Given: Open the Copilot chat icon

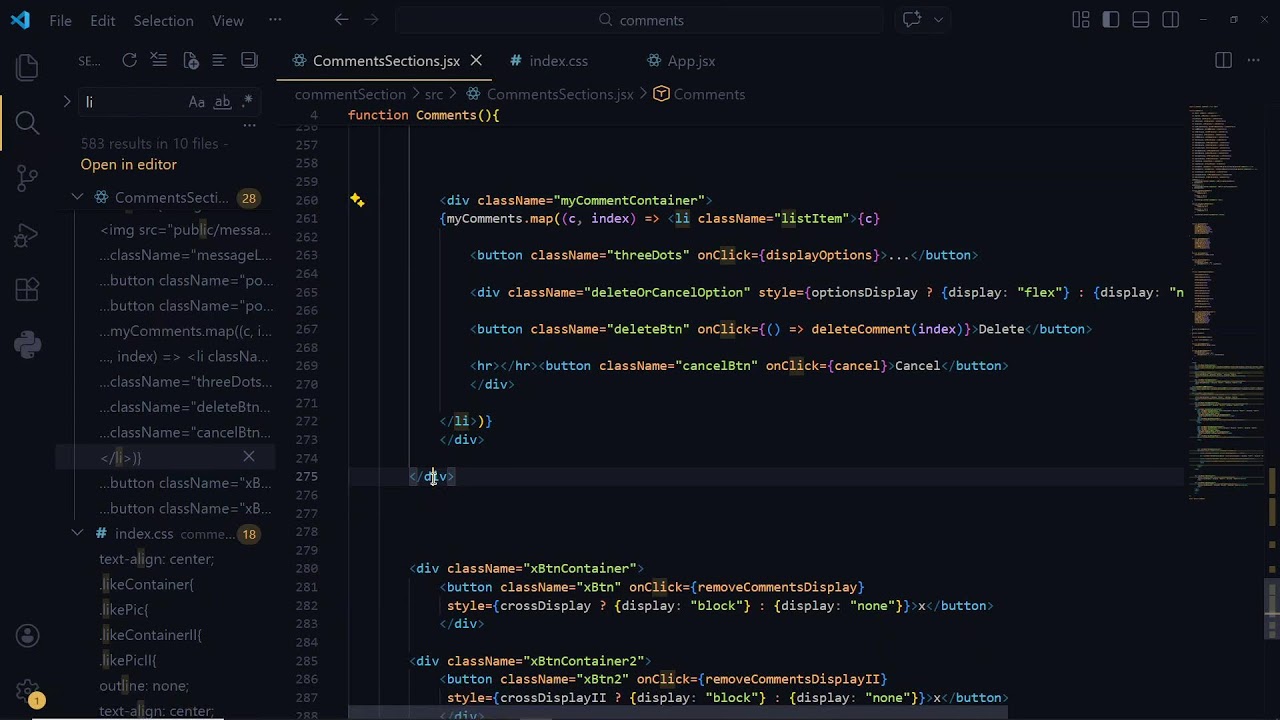Looking at the screenshot, I should [911, 19].
